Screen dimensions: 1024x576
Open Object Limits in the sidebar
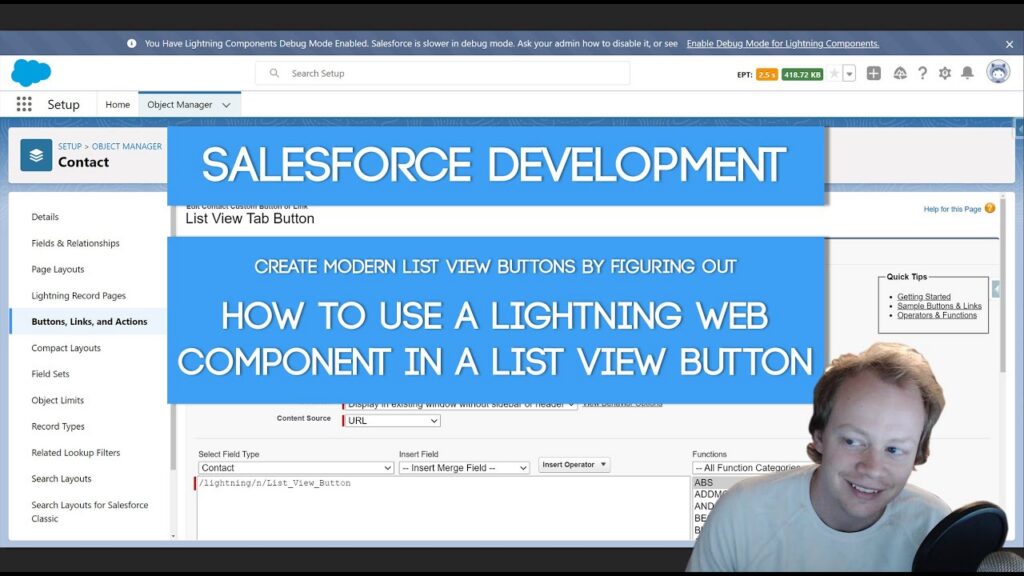tap(57, 400)
